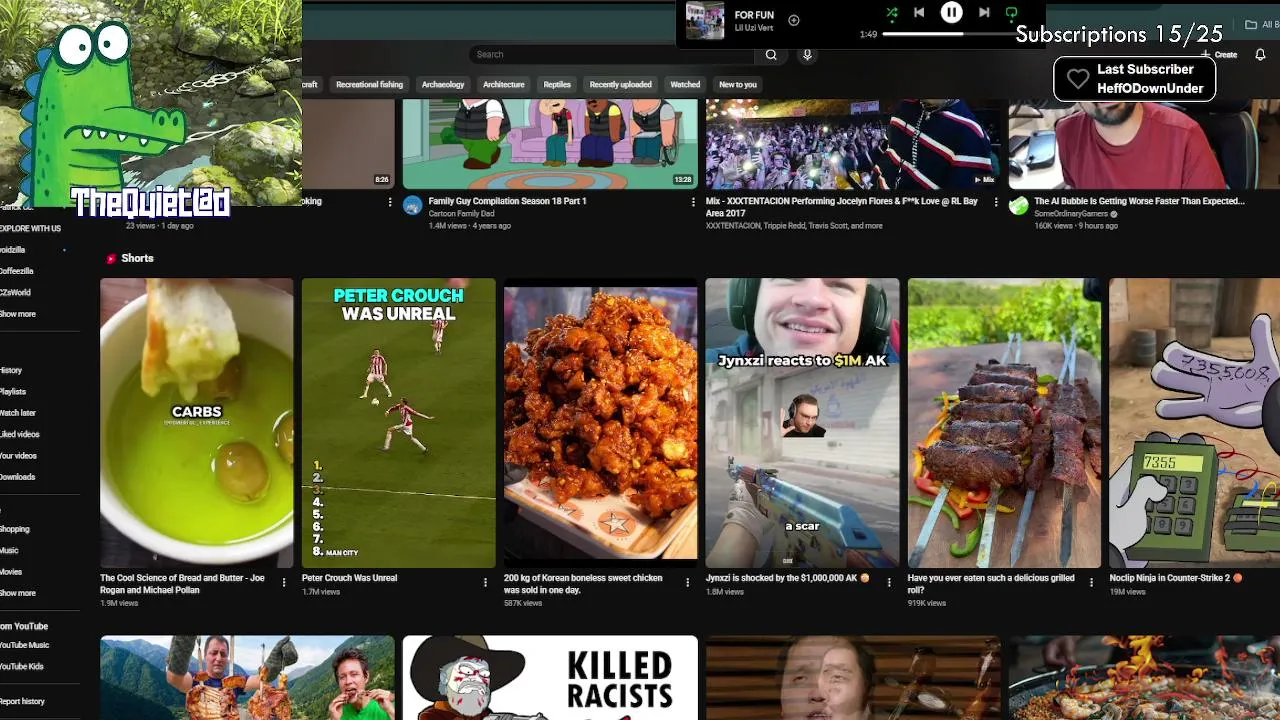The width and height of the screenshot is (1280, 720).
Task: Open the FOR FUN album art thumbnail
Action: (x=705, y=20)
